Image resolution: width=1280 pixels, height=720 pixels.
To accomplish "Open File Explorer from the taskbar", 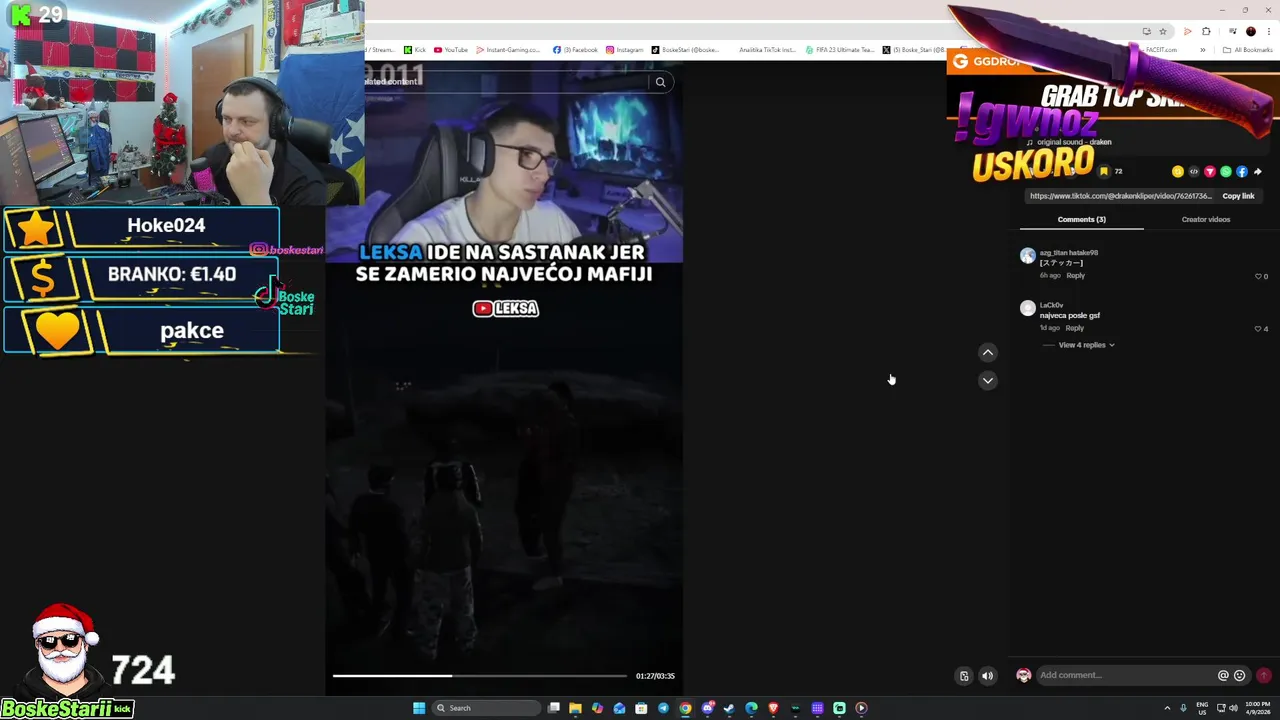I will [x=575, y=708].
